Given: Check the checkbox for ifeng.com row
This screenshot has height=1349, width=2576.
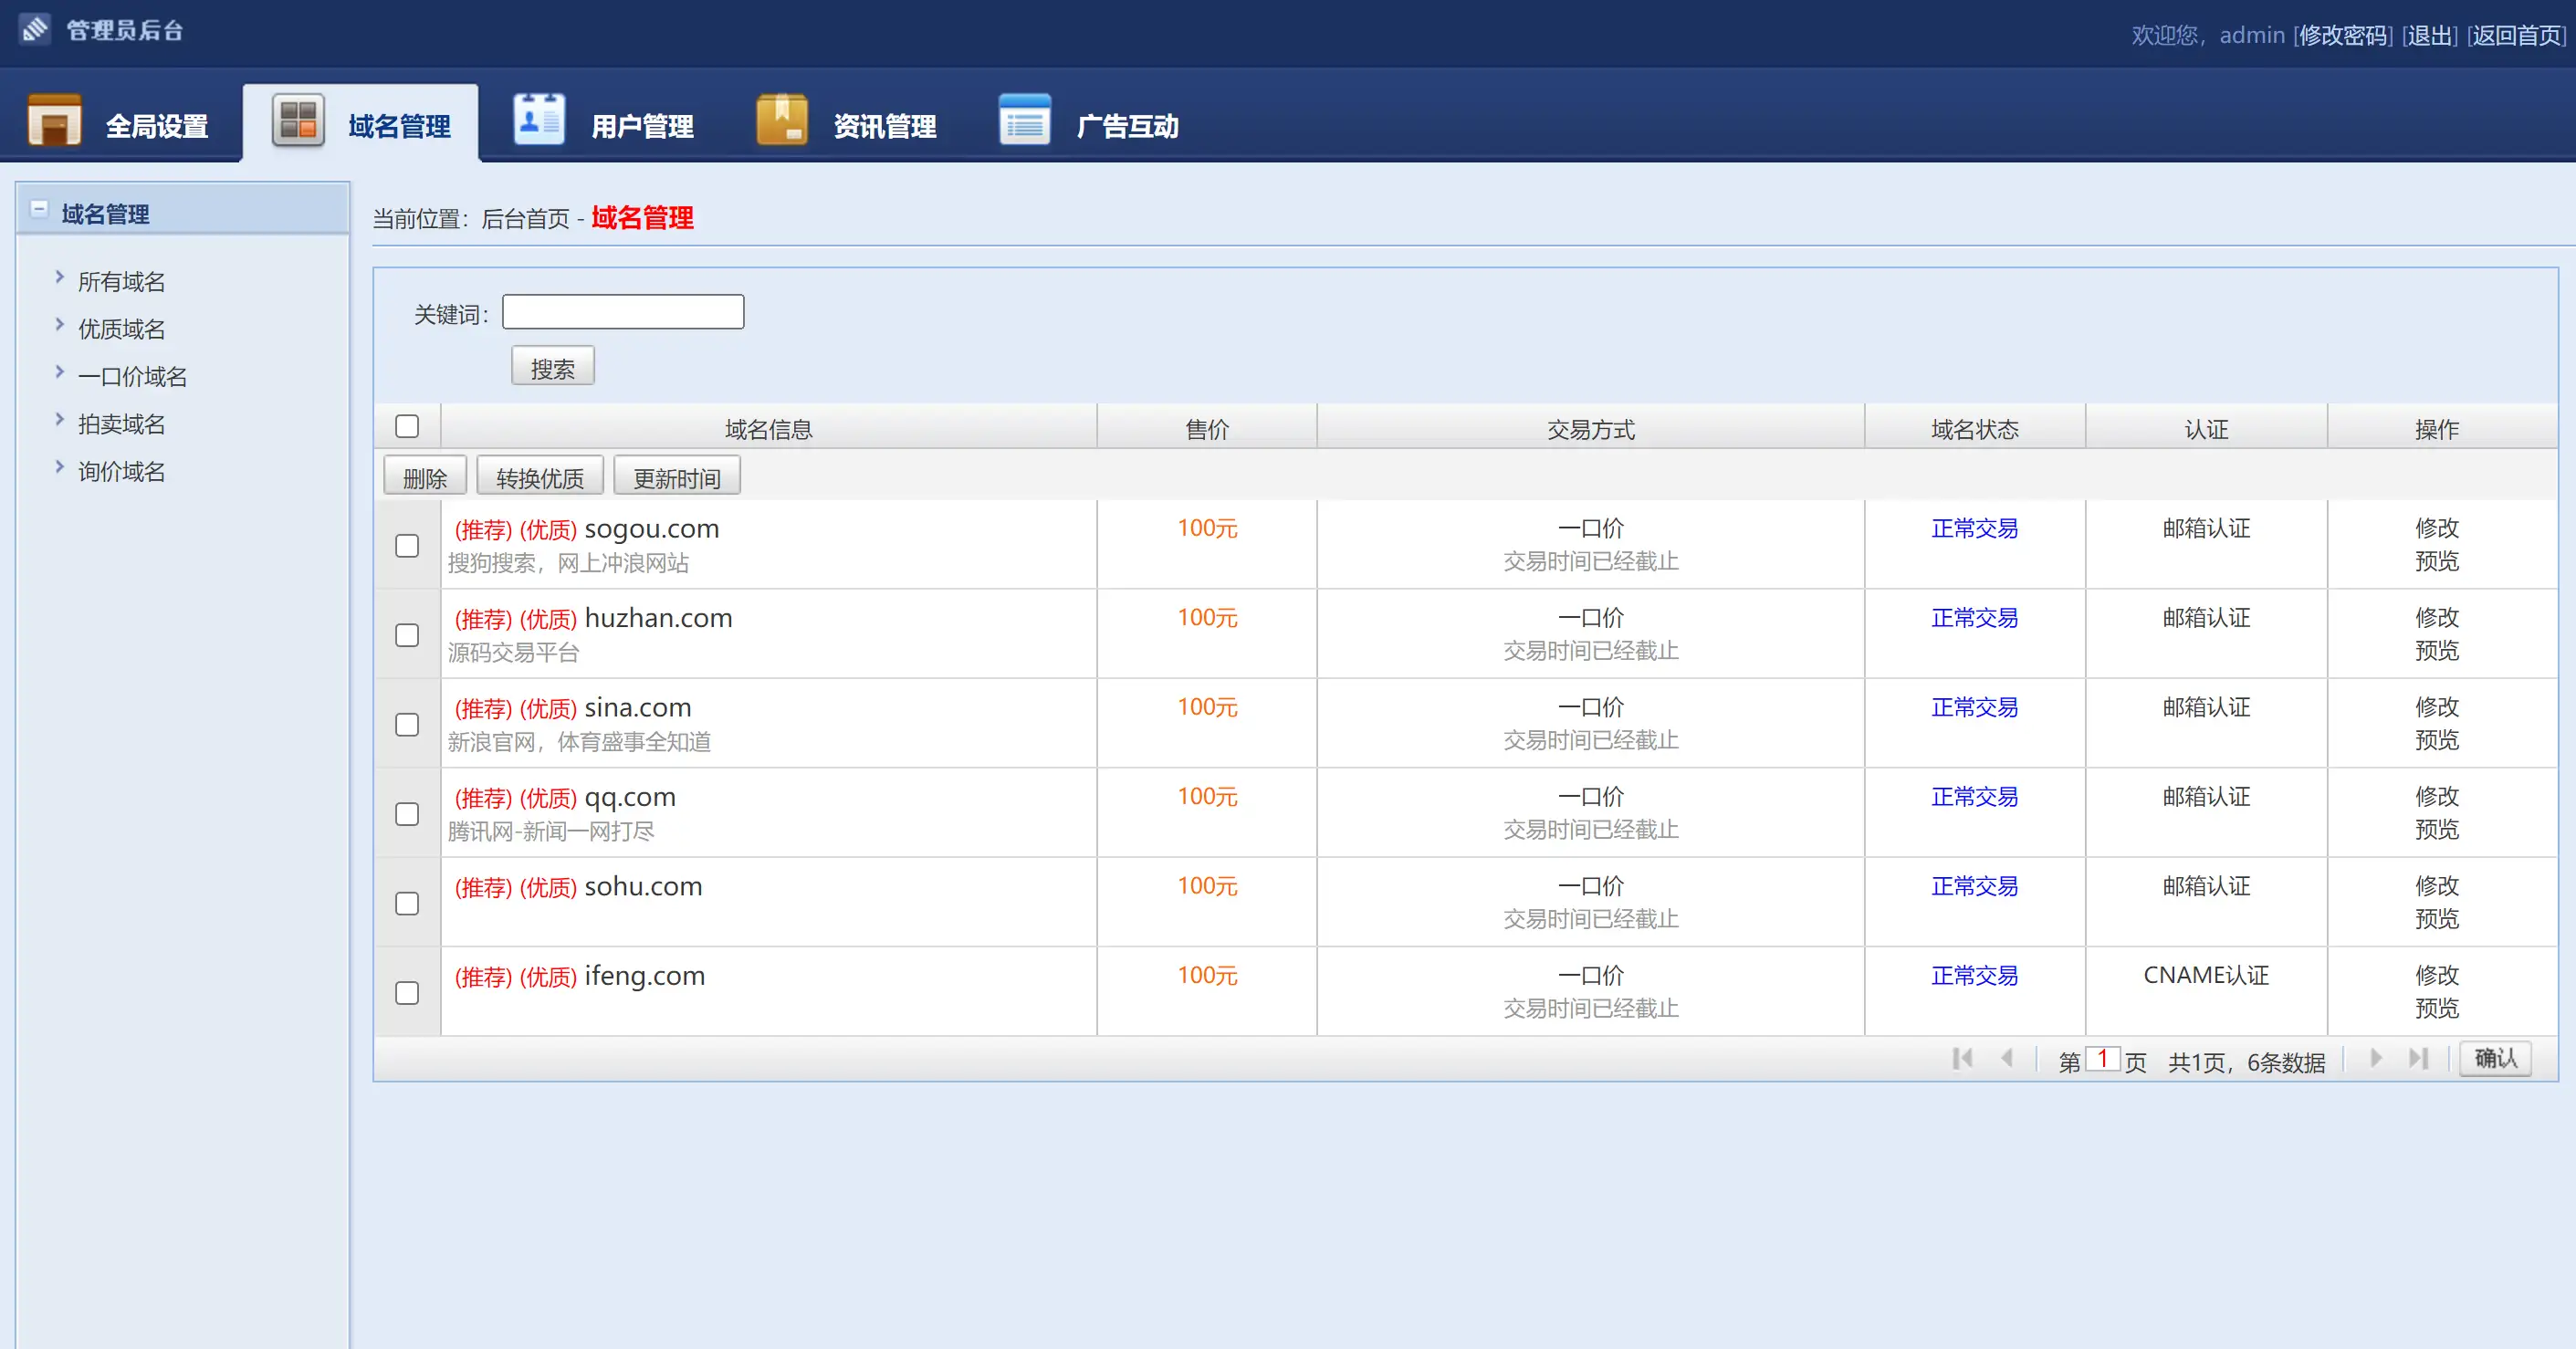Looking at the screenshot, I should (407, 993).
